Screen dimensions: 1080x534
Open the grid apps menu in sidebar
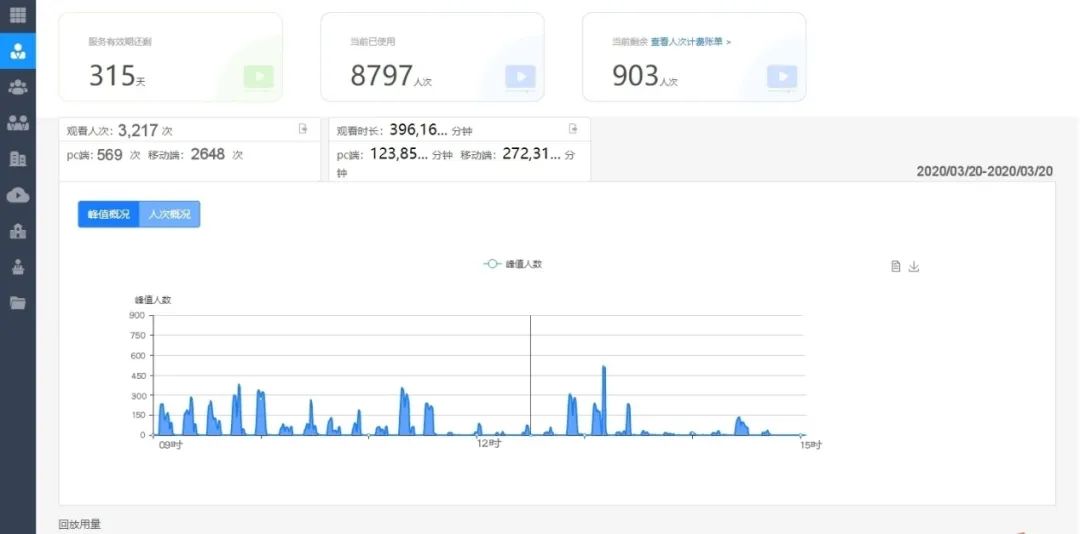18,14
